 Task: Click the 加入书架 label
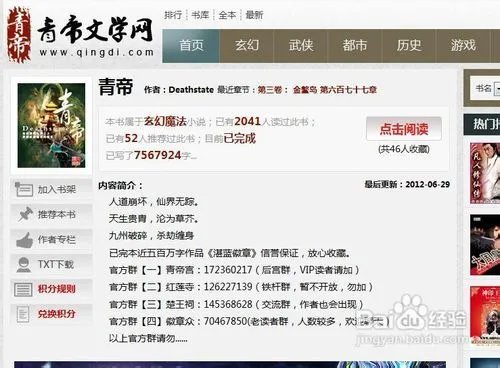[57, 190]
